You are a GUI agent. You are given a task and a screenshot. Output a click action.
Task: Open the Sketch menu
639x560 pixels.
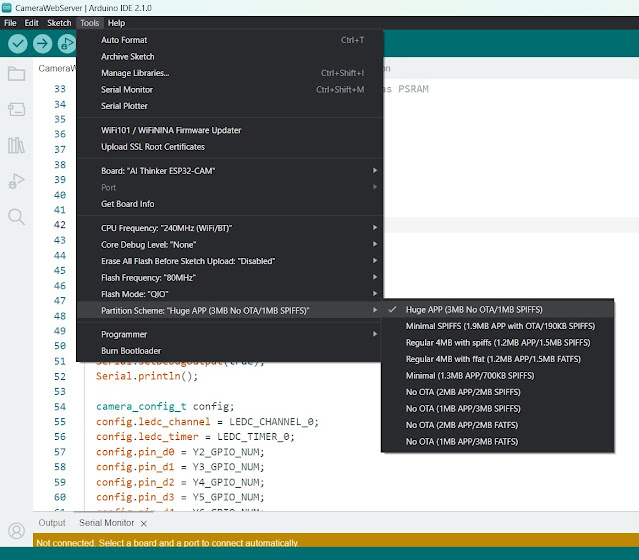59,23
